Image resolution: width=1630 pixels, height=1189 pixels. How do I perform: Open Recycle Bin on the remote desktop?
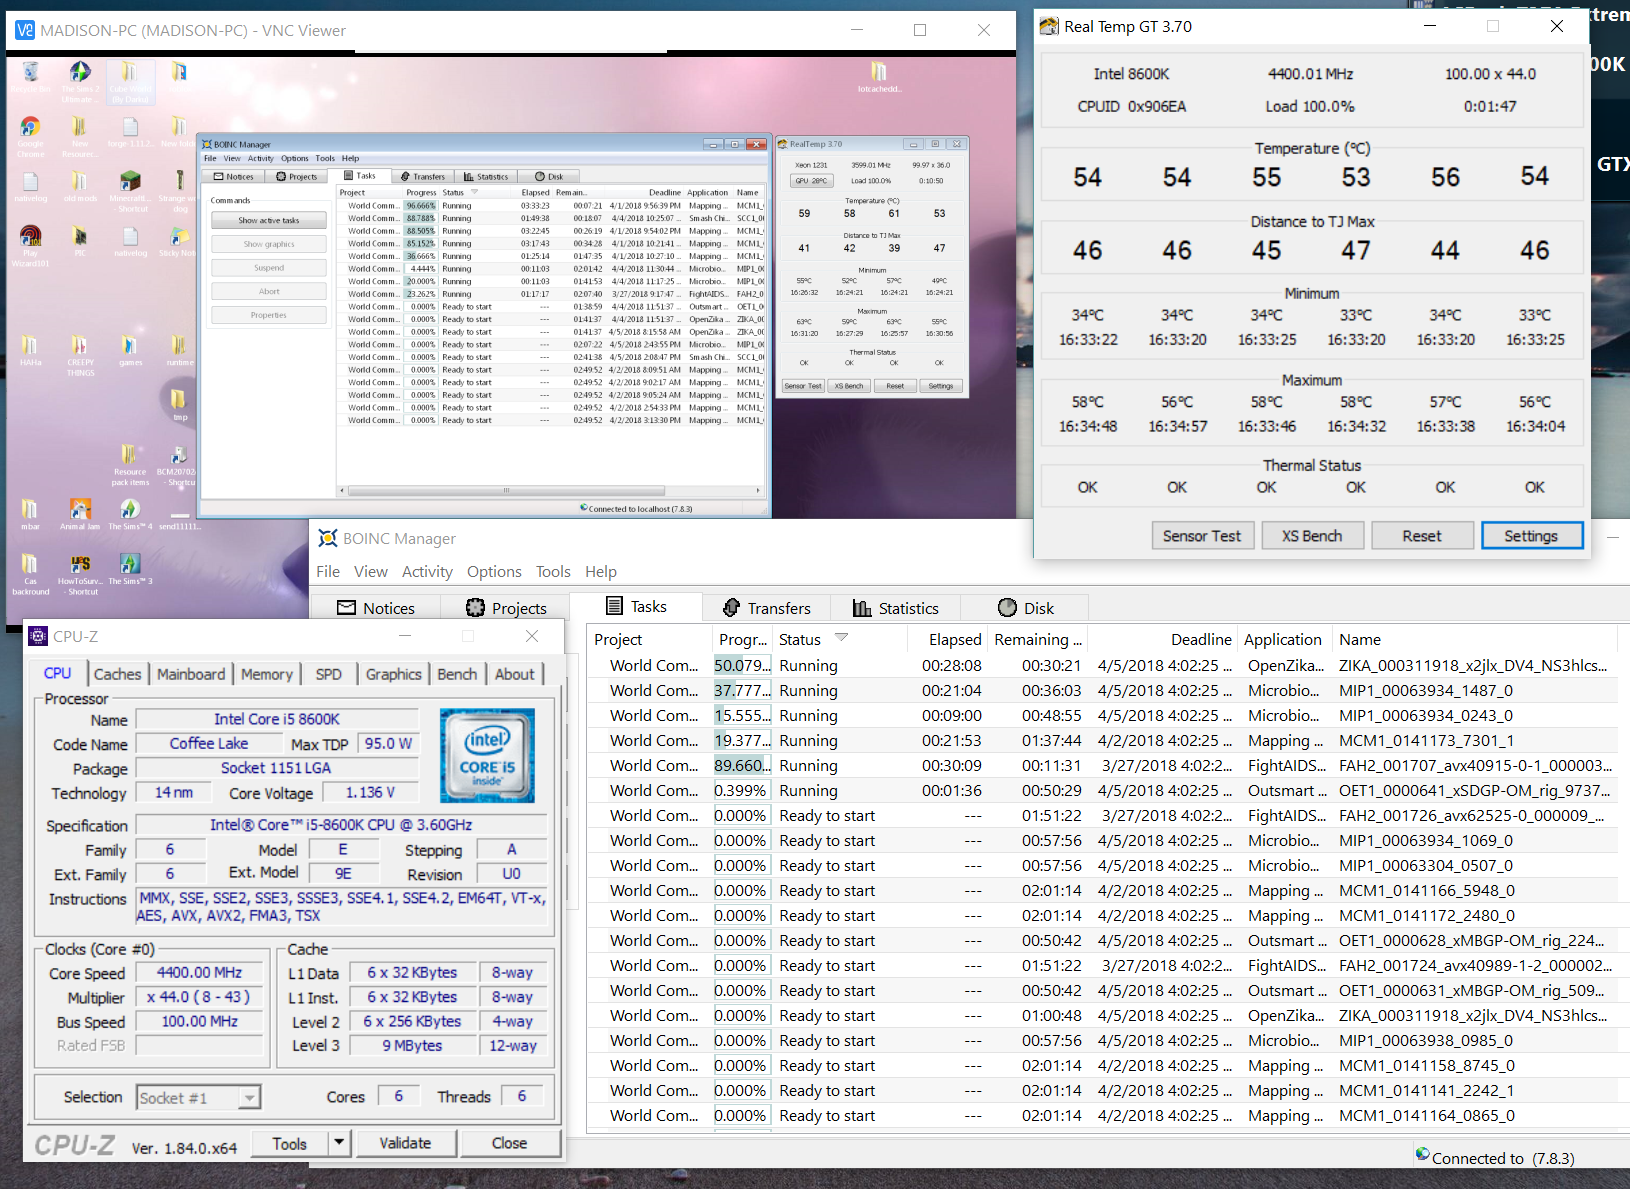tap(30, 72)
